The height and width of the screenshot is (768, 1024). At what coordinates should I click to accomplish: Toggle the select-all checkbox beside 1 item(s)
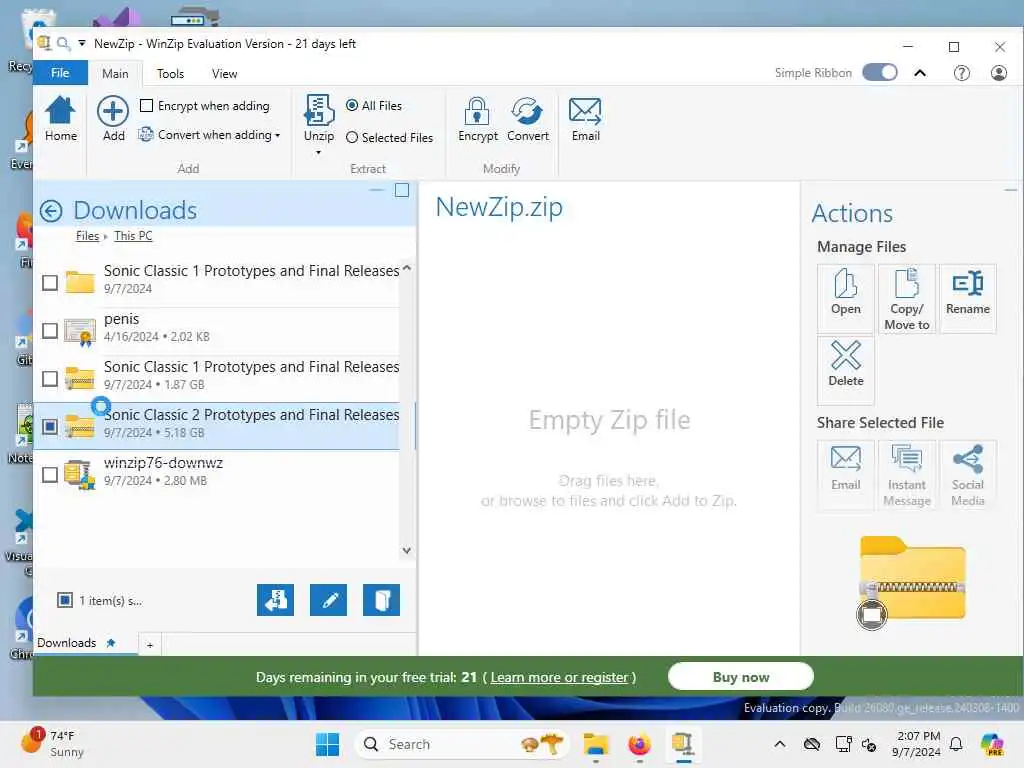coord(65,600)
